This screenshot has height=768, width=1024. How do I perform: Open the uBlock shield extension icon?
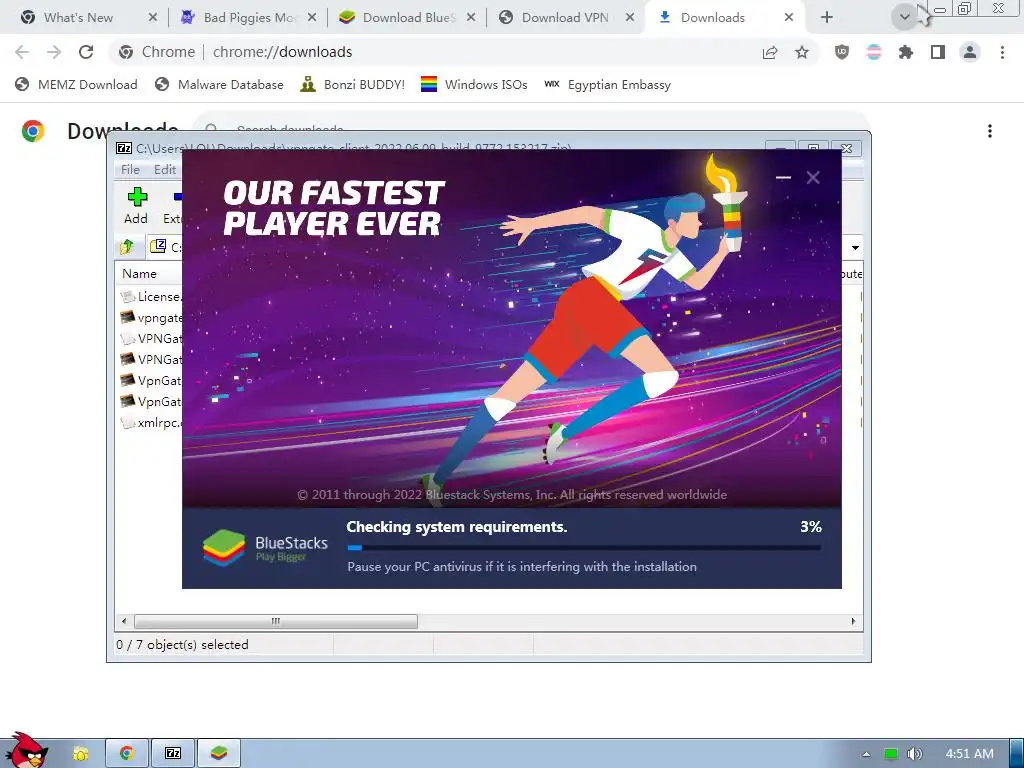[842, 52]
